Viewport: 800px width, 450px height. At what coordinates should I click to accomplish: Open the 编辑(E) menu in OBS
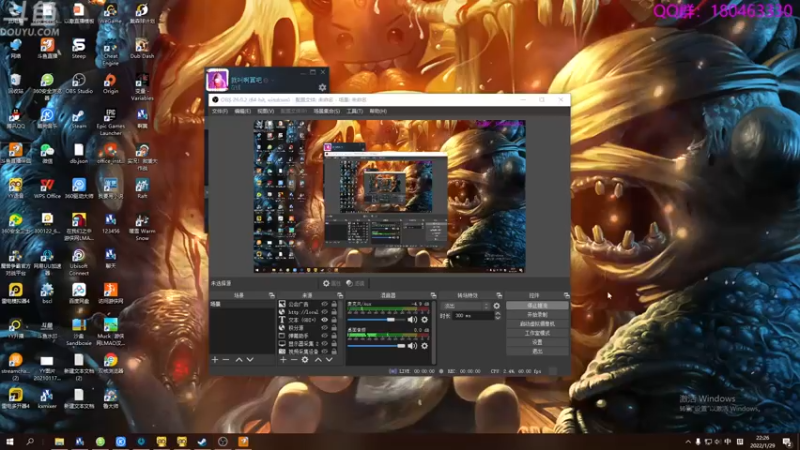point(242,111)
